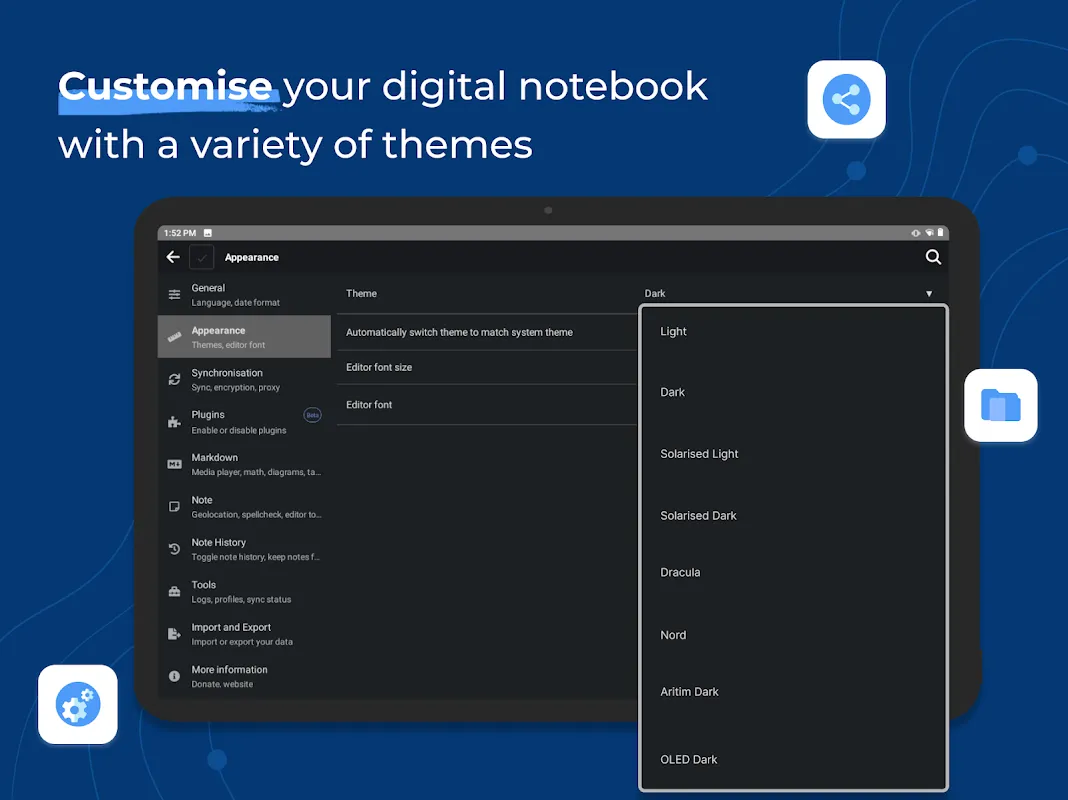Viewport: 1068px width, 800px height.
Task: Open search with the magnifier icon
Action: click(x=933, y=257)
